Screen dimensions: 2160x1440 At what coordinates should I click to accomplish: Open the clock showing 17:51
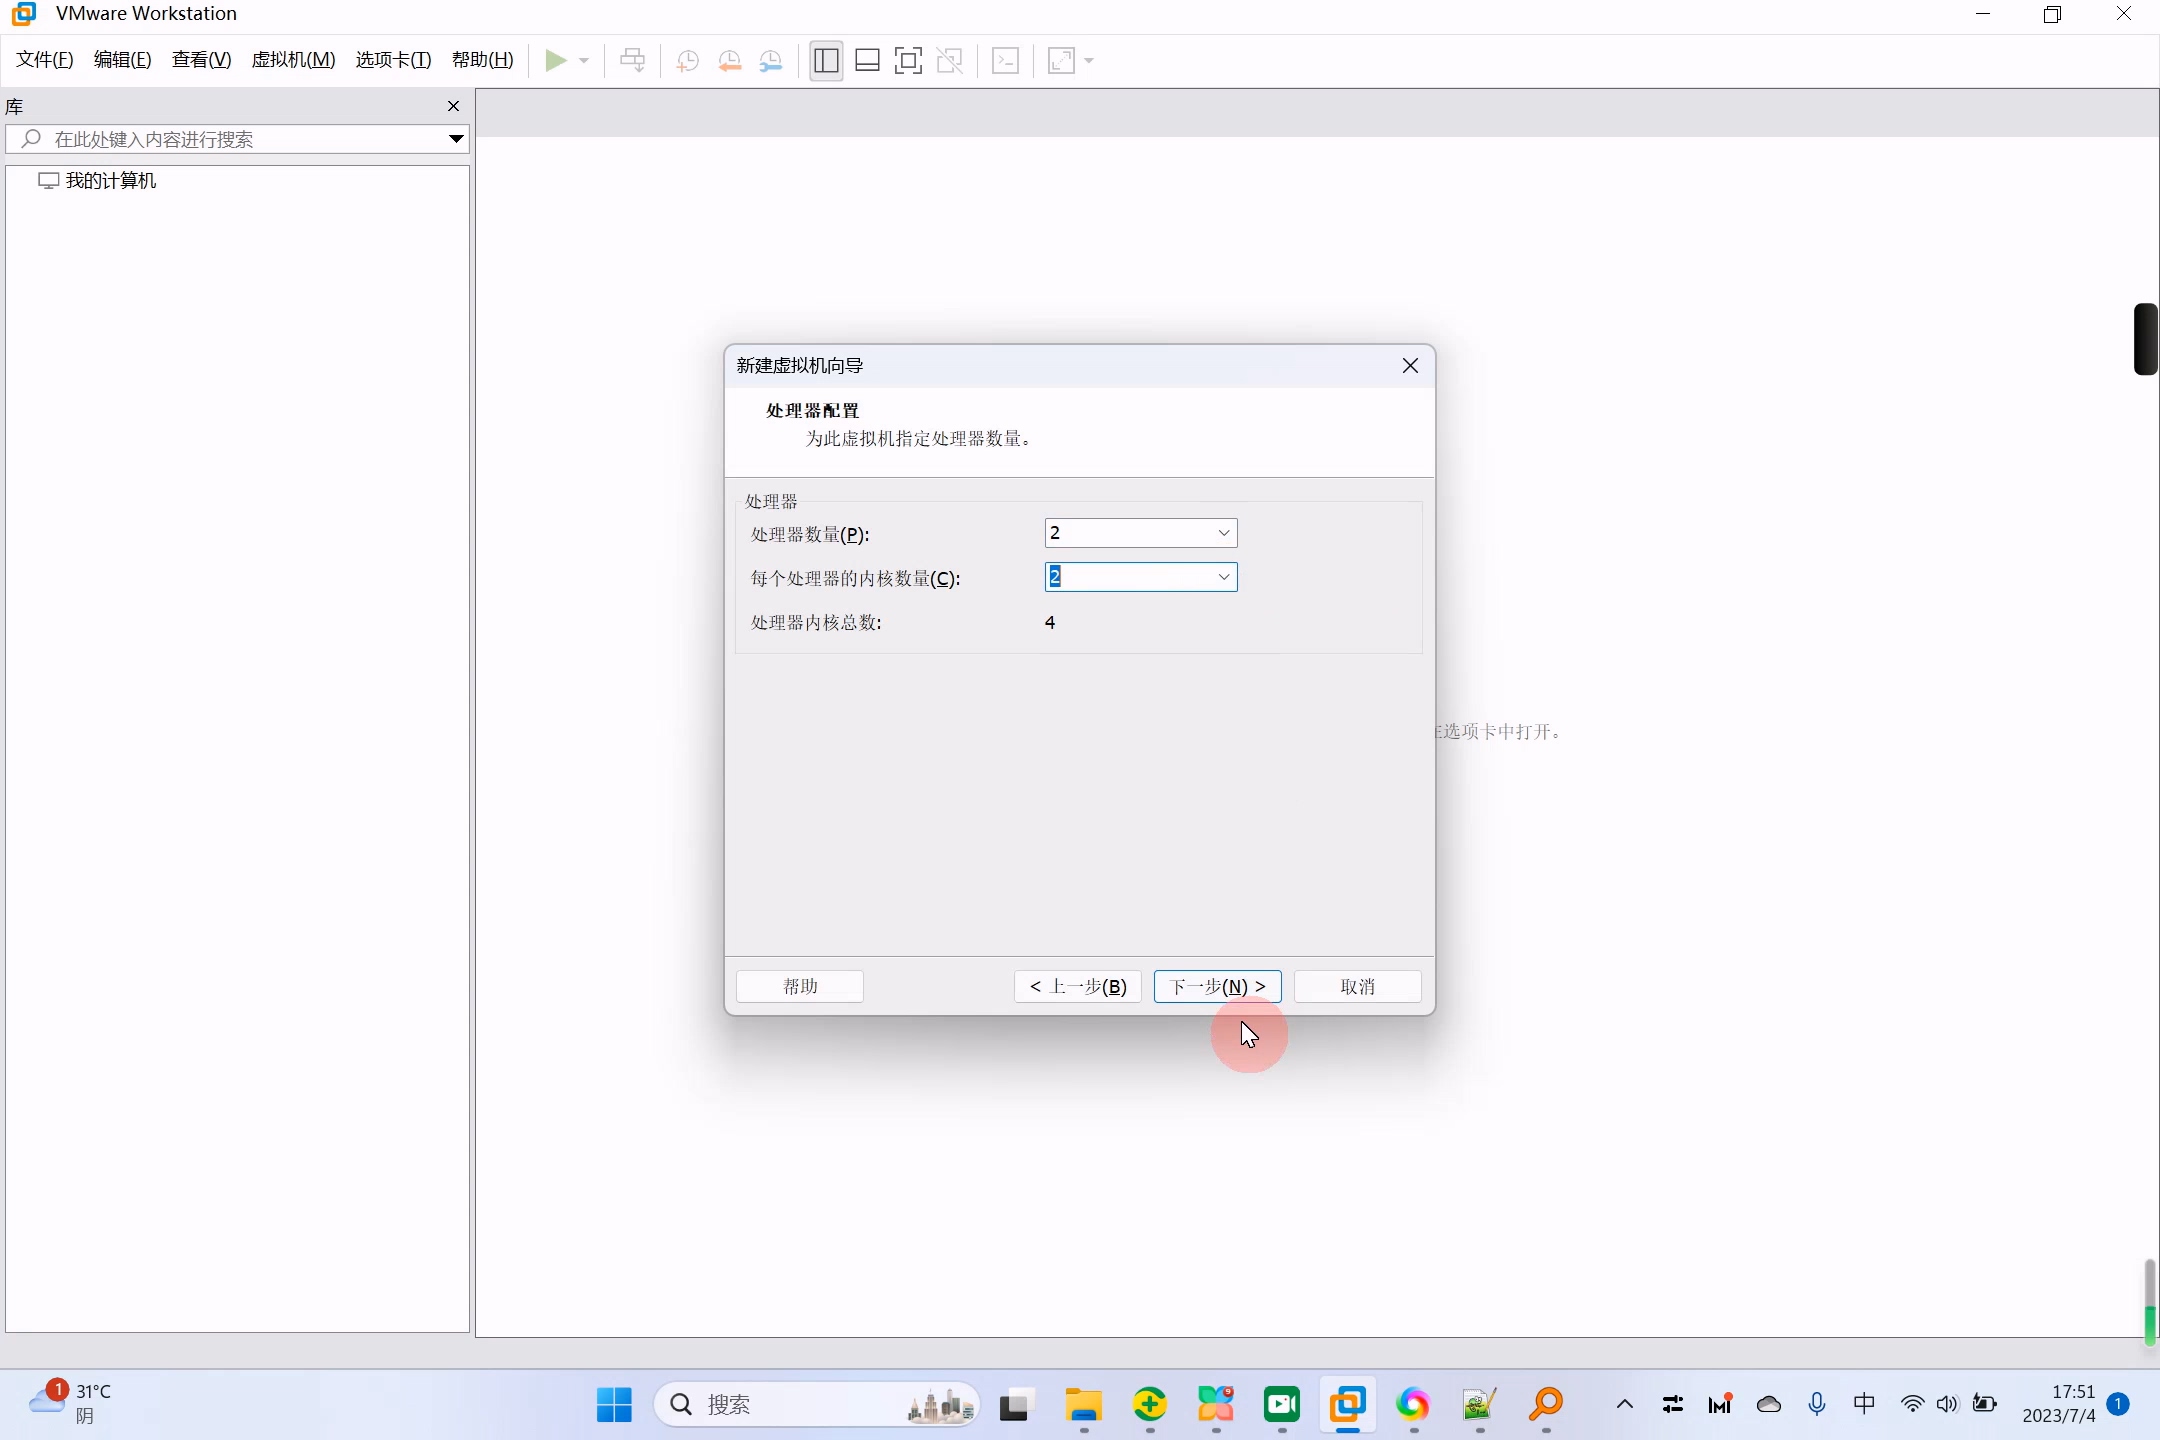point(2058,1405)
